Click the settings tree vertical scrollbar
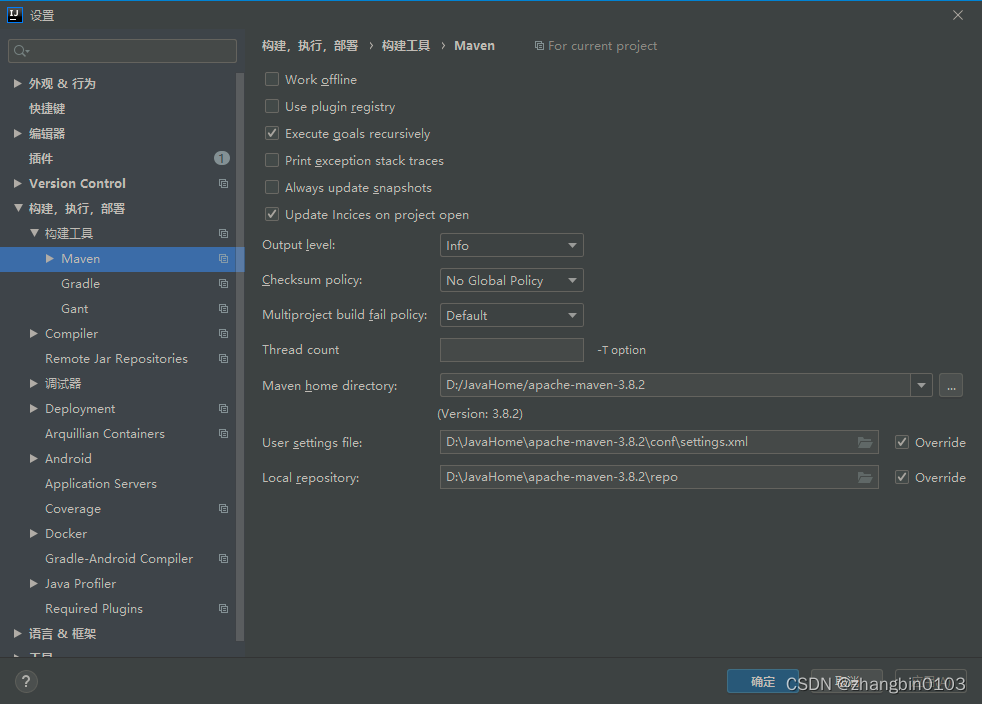The width and height of the screenshot is (982, 704). (240, 357)
